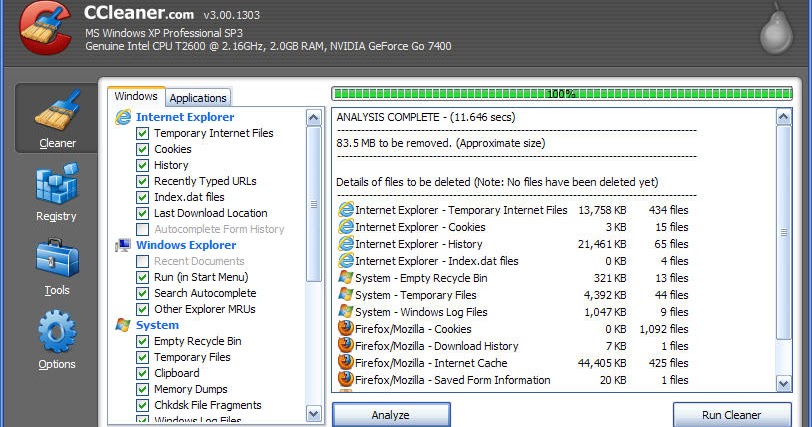
Task: Click IE icon beside Cookies result row
Action: (345, 227)
